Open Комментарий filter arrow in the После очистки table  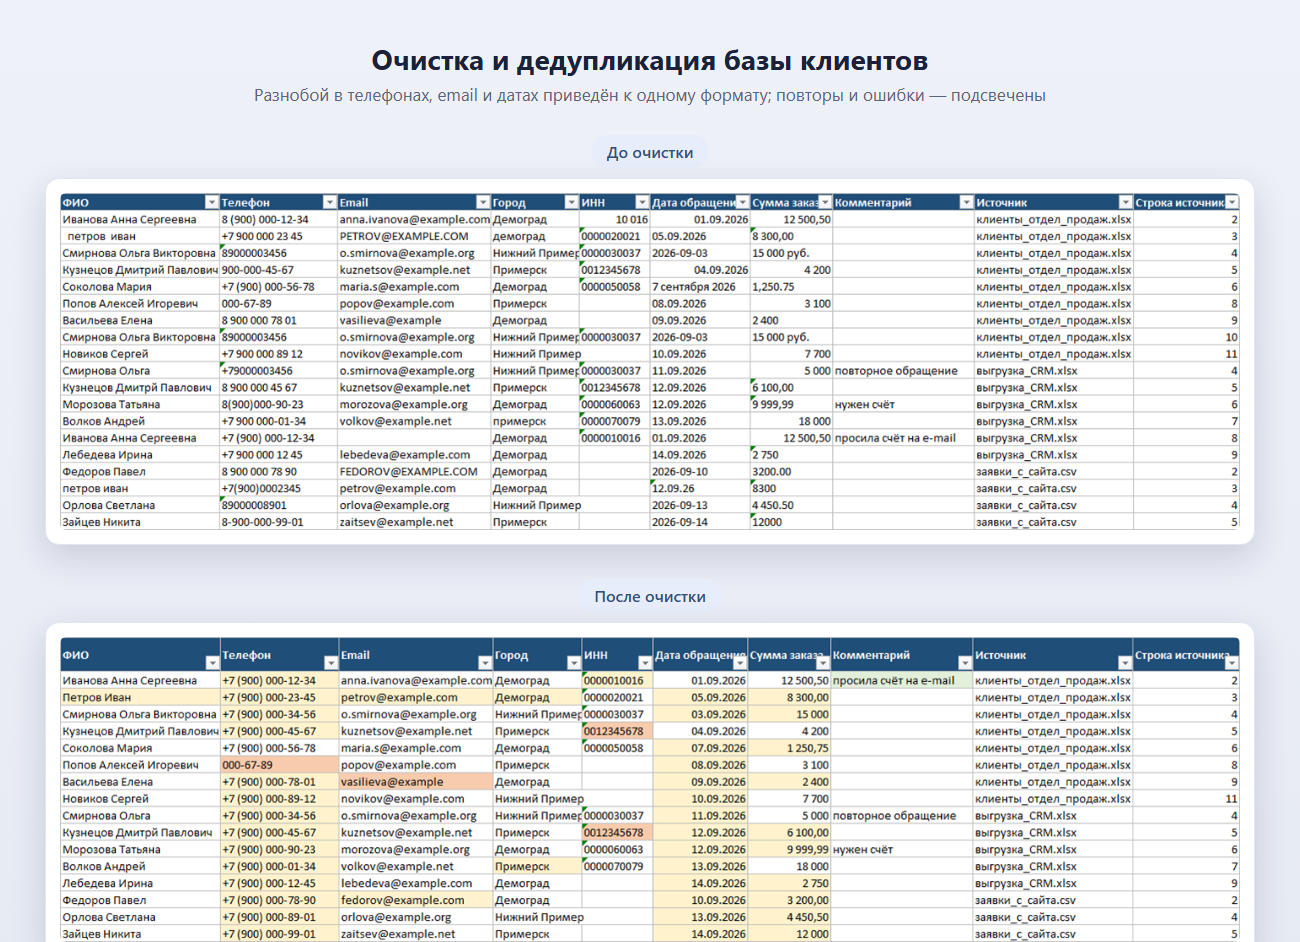point(964,663)
